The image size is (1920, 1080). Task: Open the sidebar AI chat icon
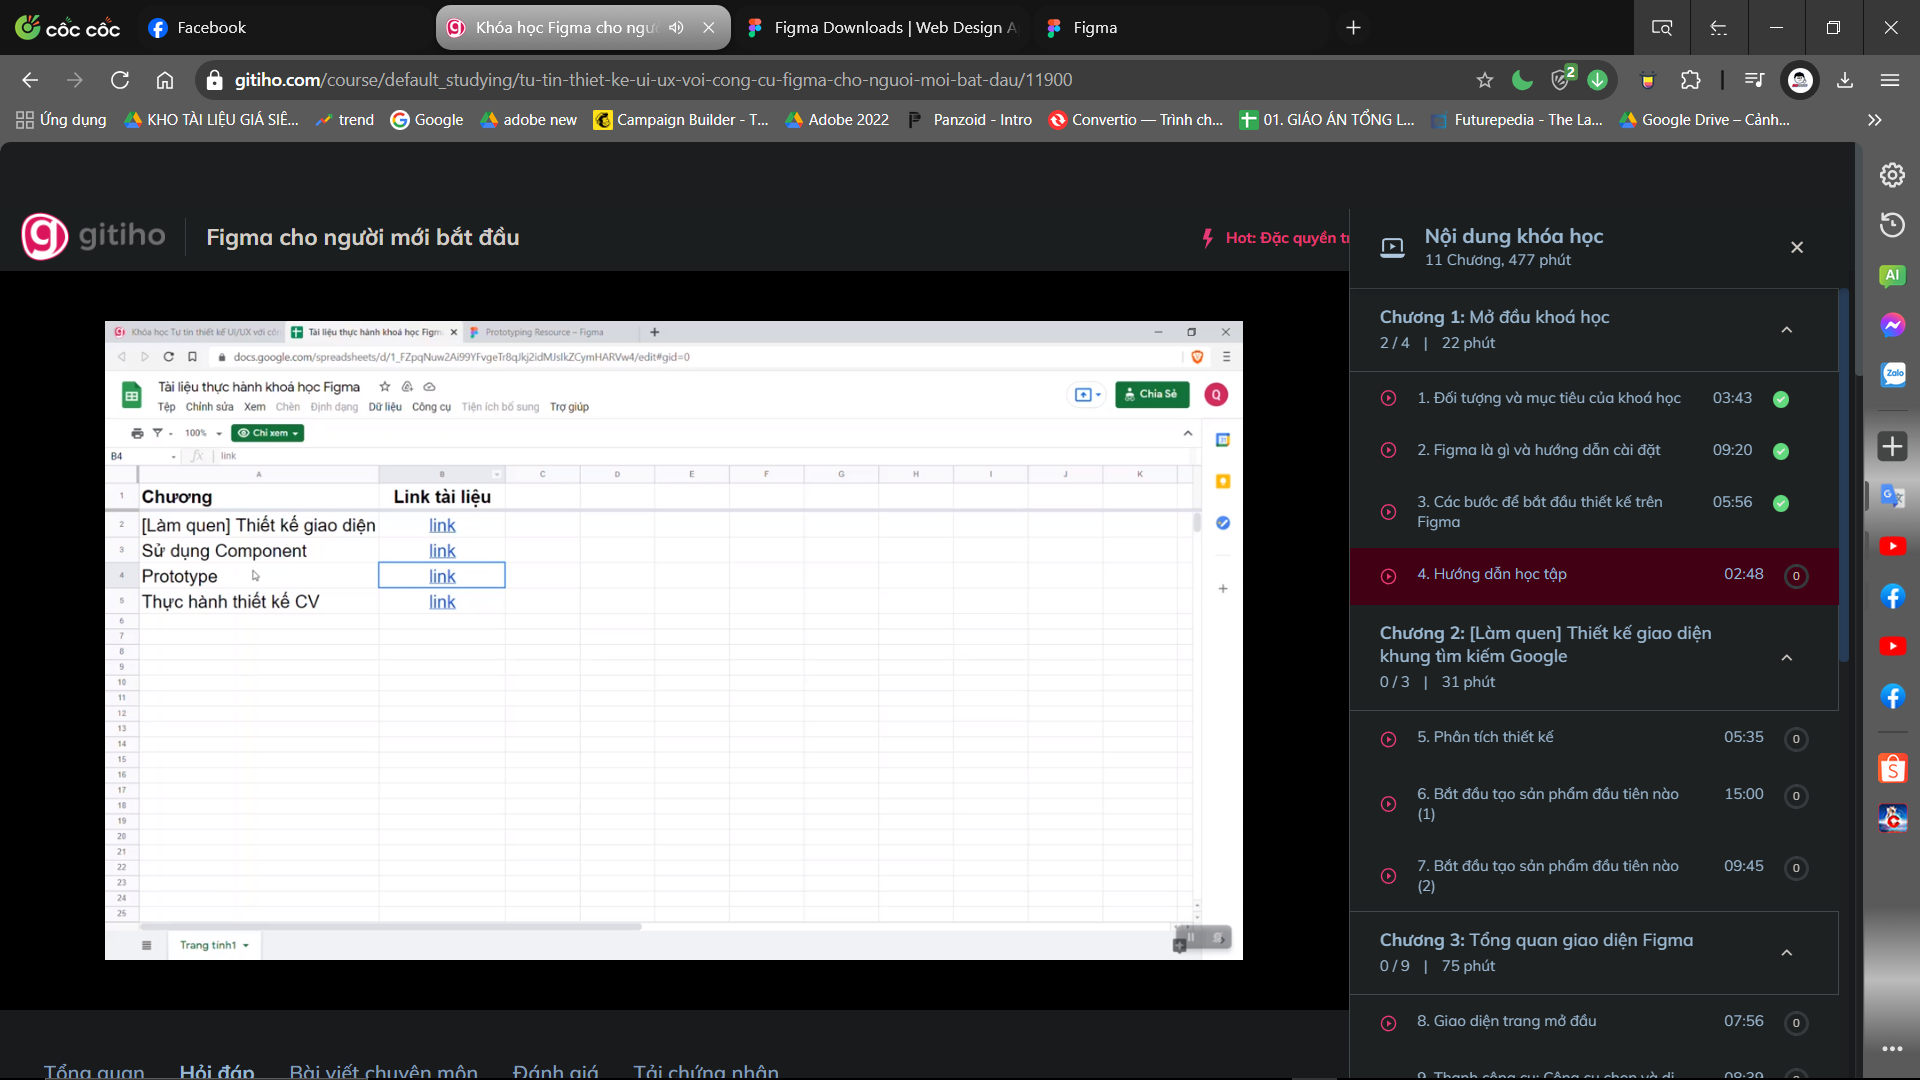pyautogui.click(x=1892, y=275)
